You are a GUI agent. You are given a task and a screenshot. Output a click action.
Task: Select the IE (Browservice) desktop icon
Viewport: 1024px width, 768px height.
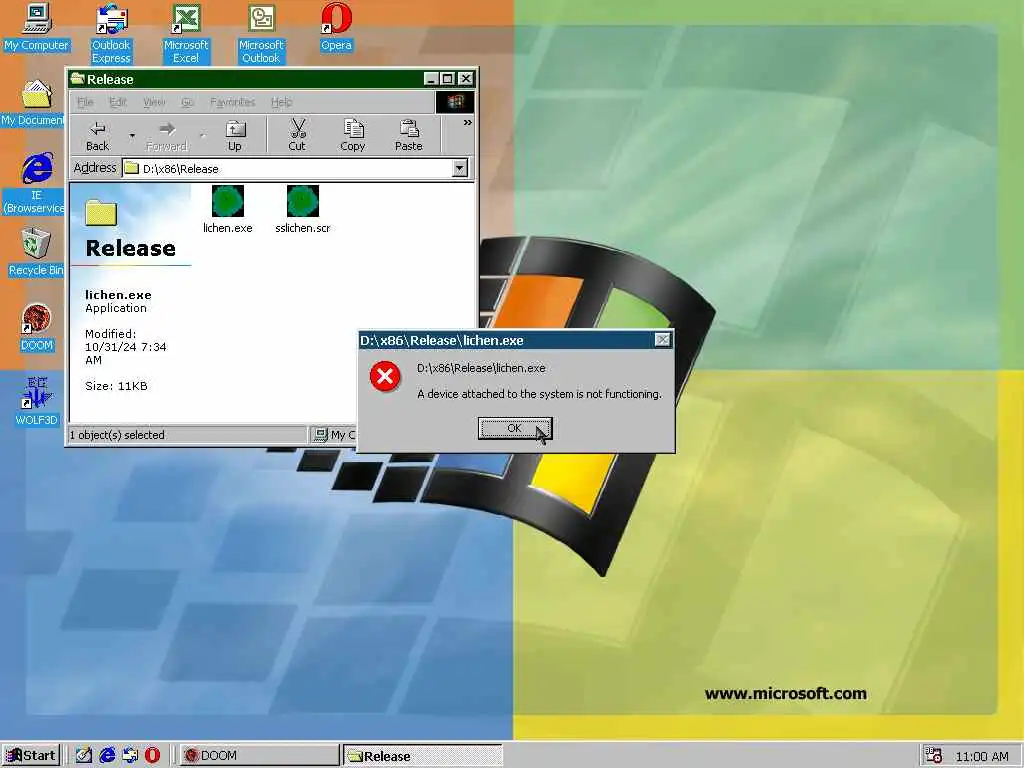(34, 183)
